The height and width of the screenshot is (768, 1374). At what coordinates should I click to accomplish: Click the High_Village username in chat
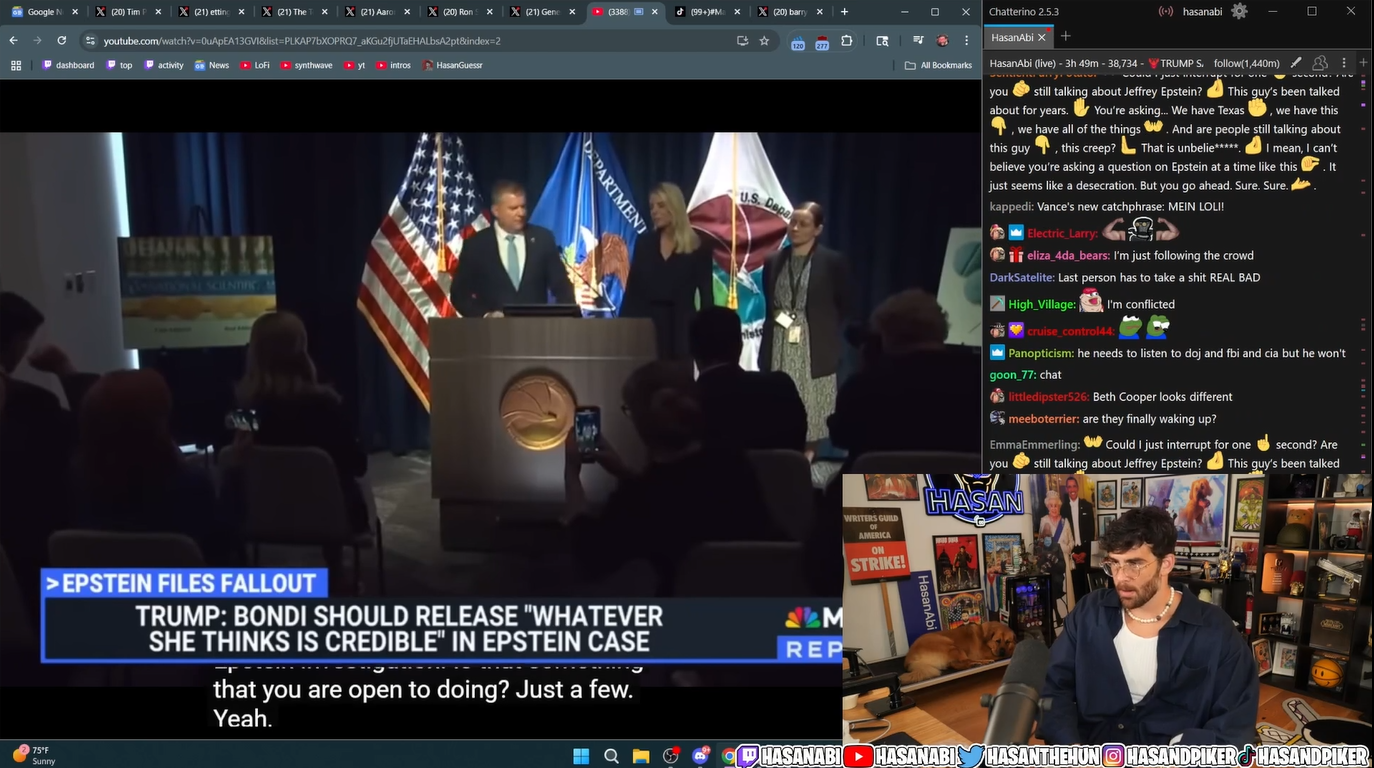tap(1042, 304)
